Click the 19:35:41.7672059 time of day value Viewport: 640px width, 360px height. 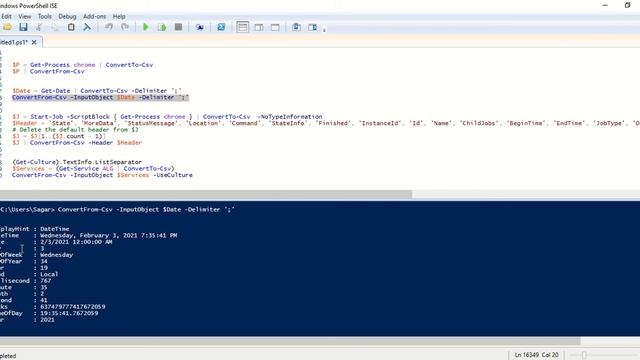pyautogui.click(x=69, y=313)
